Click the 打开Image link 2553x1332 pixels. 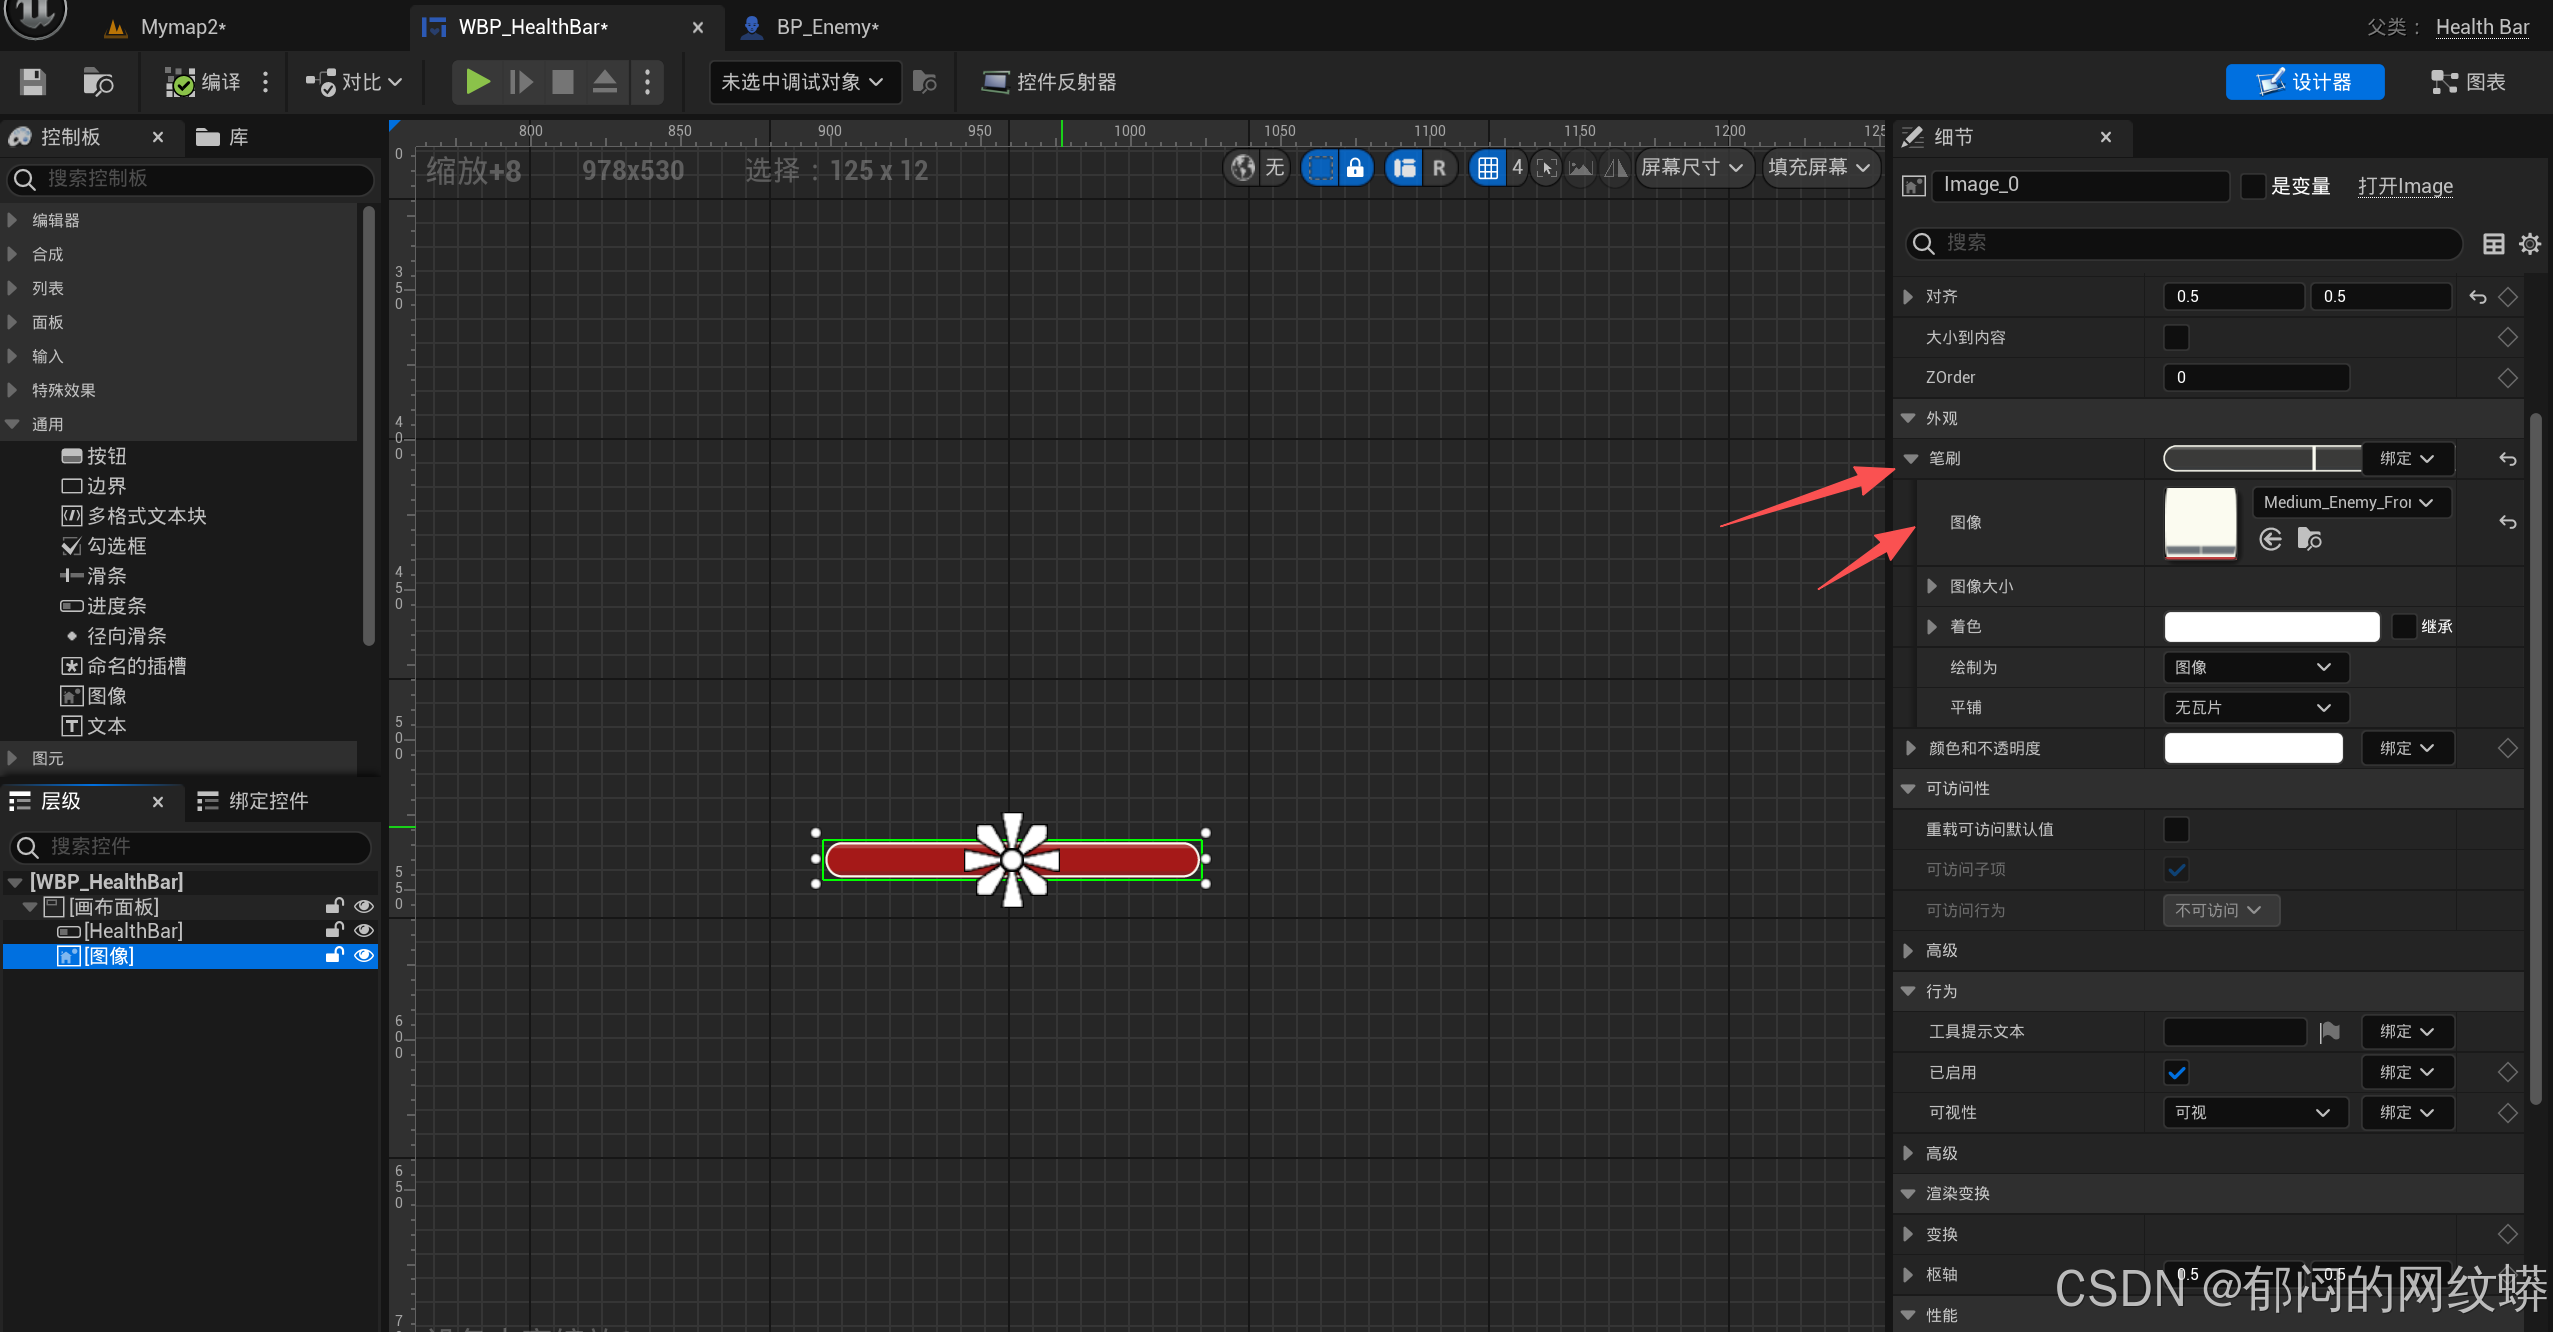click(x=2404, y=186)
